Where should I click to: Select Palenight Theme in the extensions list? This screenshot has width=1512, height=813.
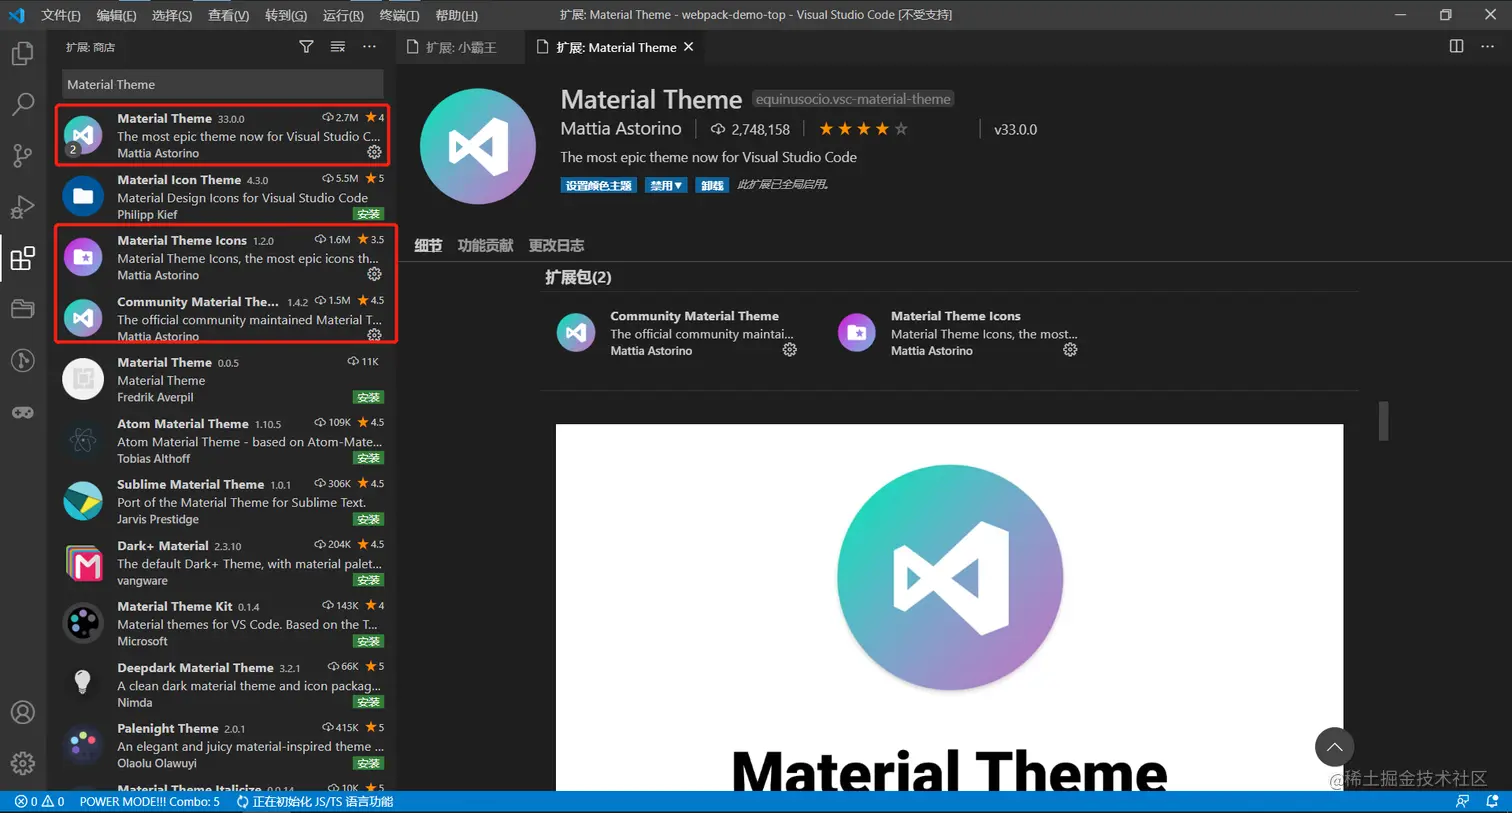tap(222, 745)
